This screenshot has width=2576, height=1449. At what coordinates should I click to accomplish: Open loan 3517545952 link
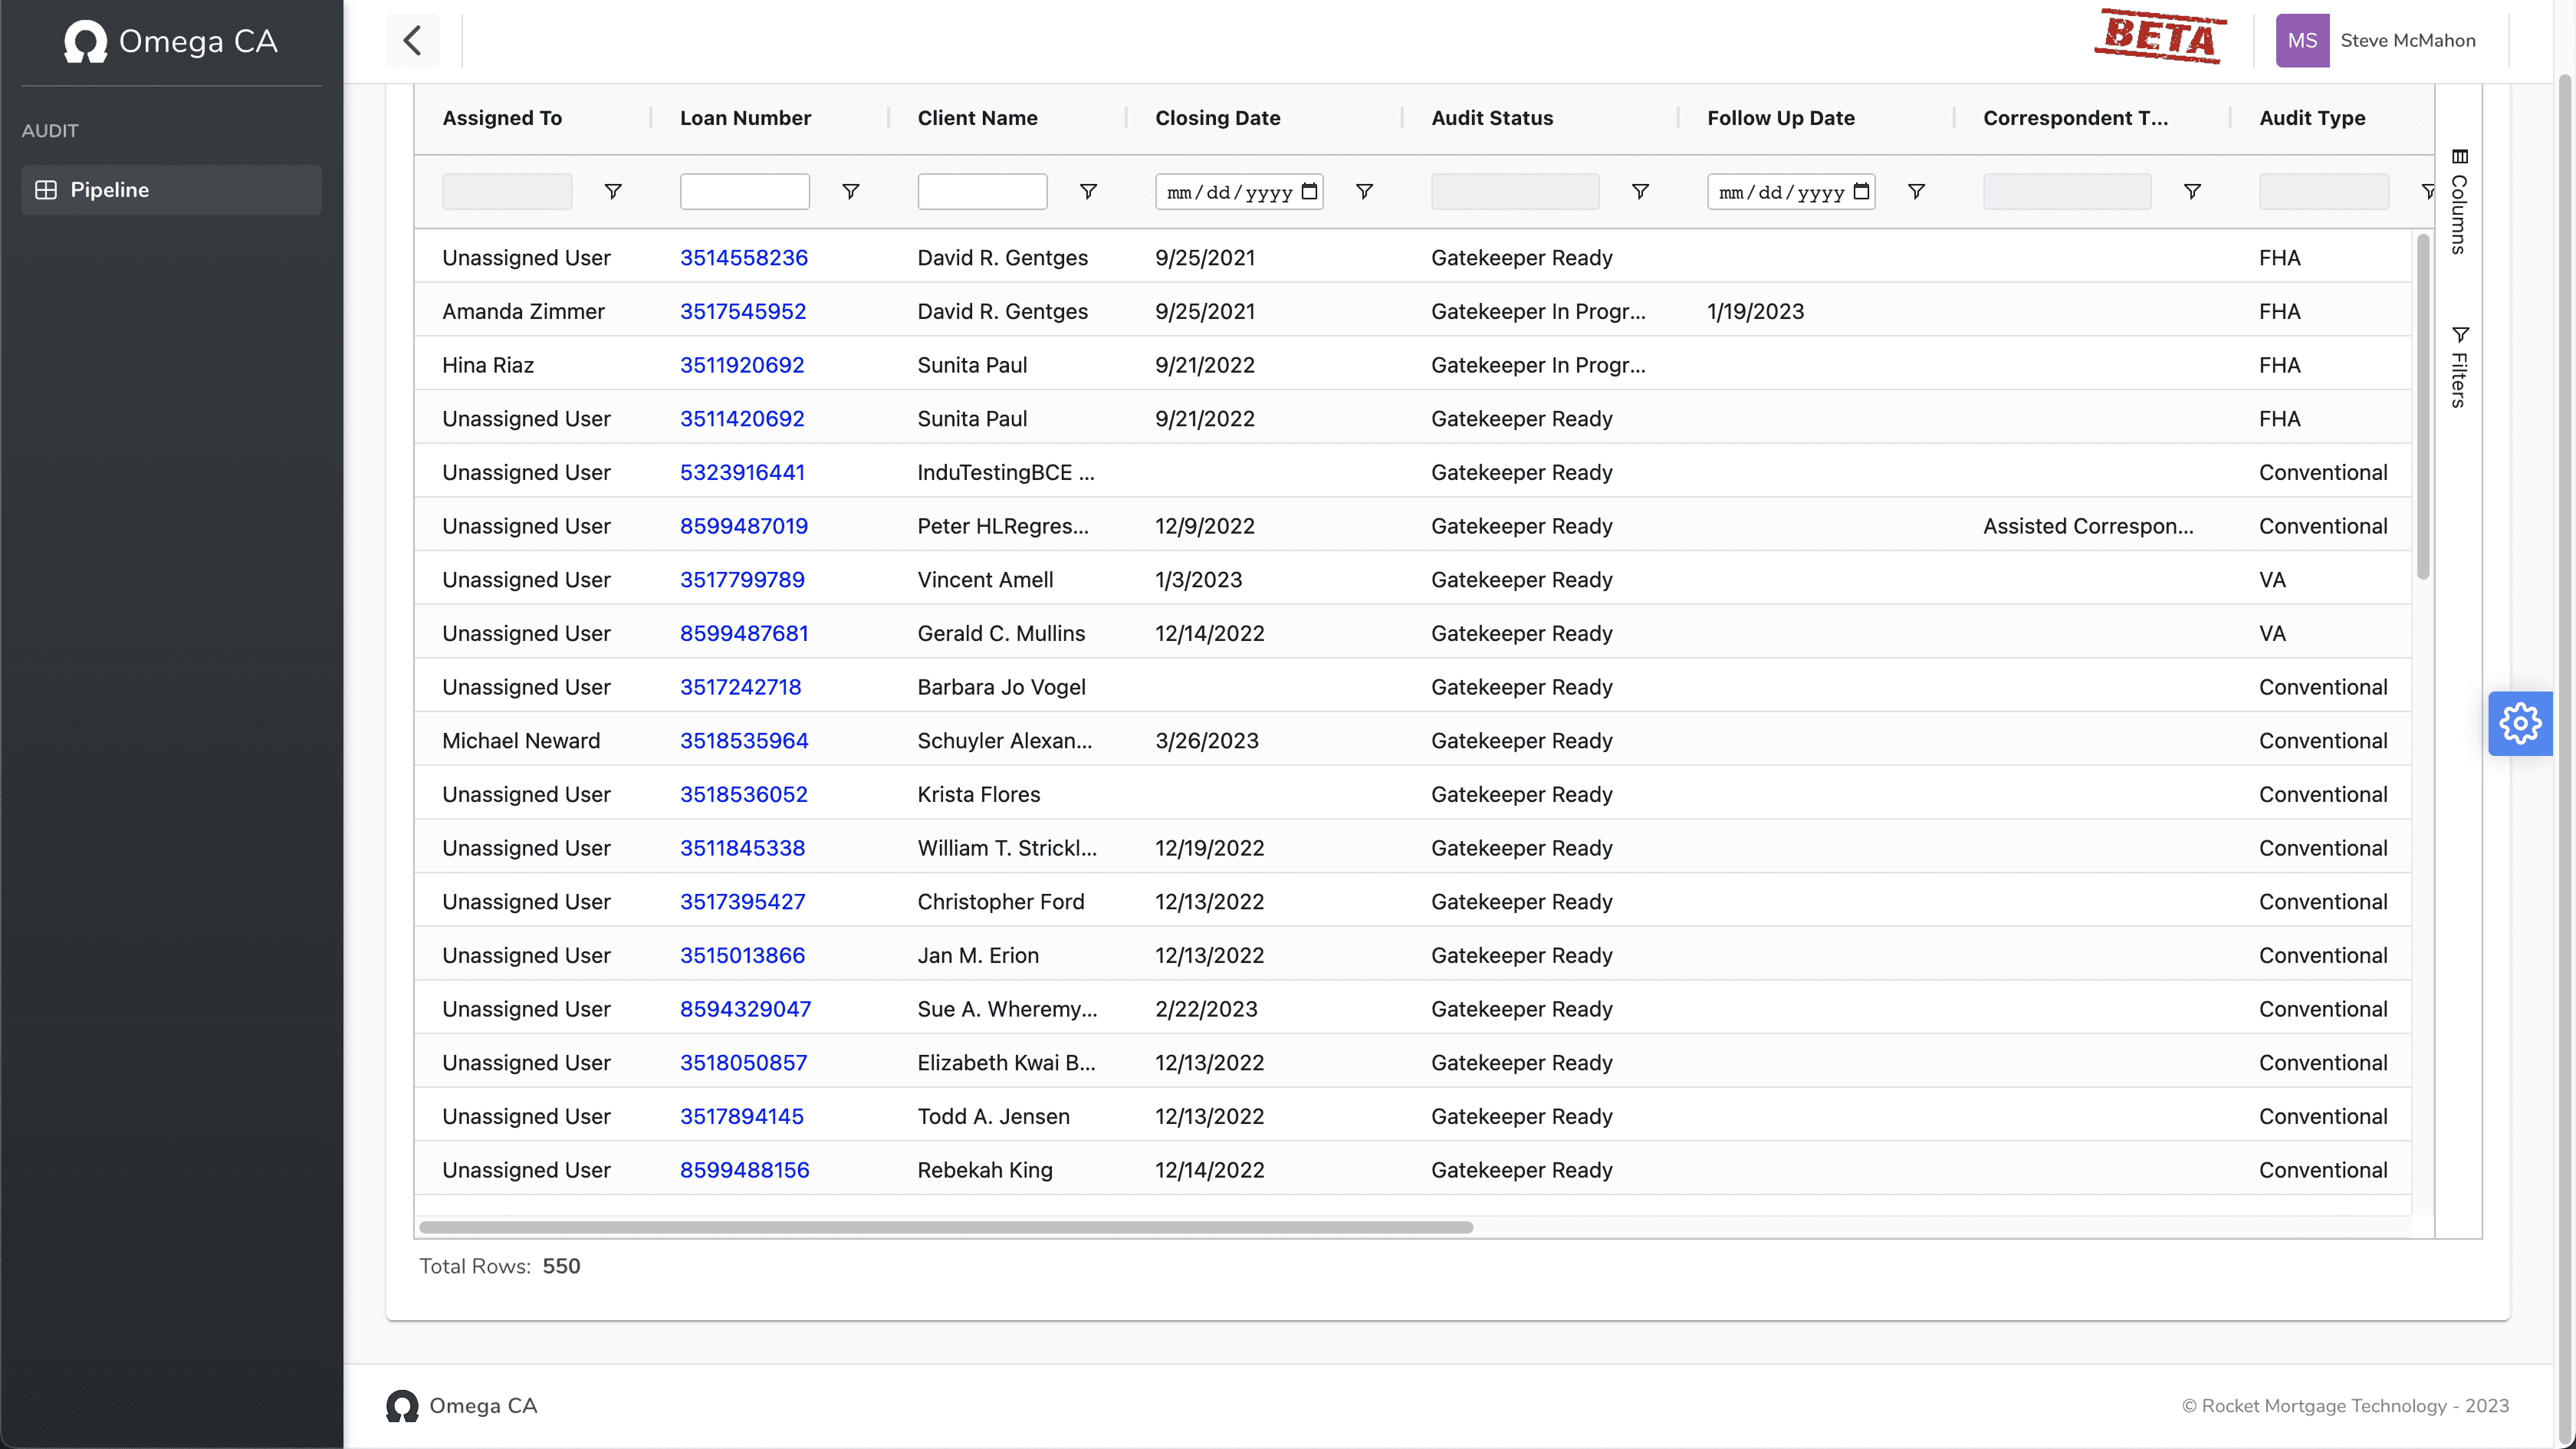pyautogui.click(x=742, y=311)
